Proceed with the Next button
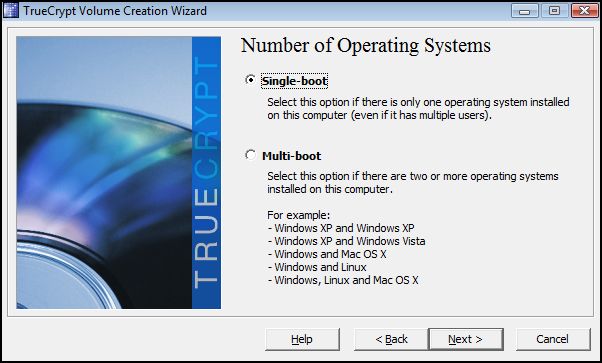 (x=466, y=339)
